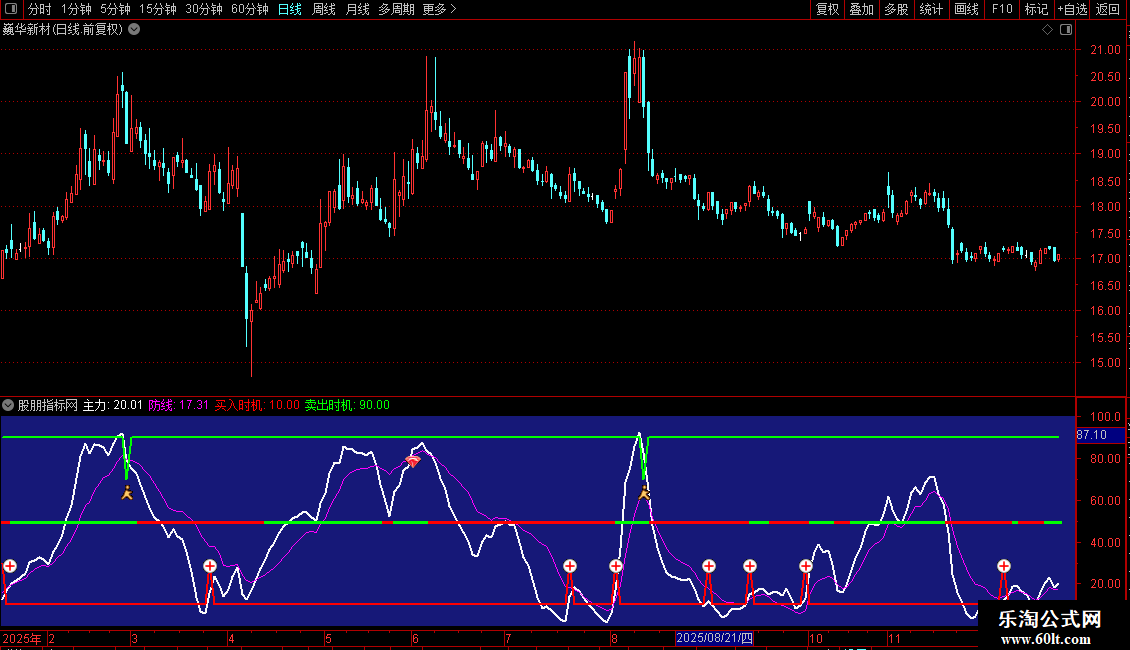The height and width of the screenshot is (650, 1130).
Task: Open the indicator dropdown beside 股朋指标网
Action: 8,405
